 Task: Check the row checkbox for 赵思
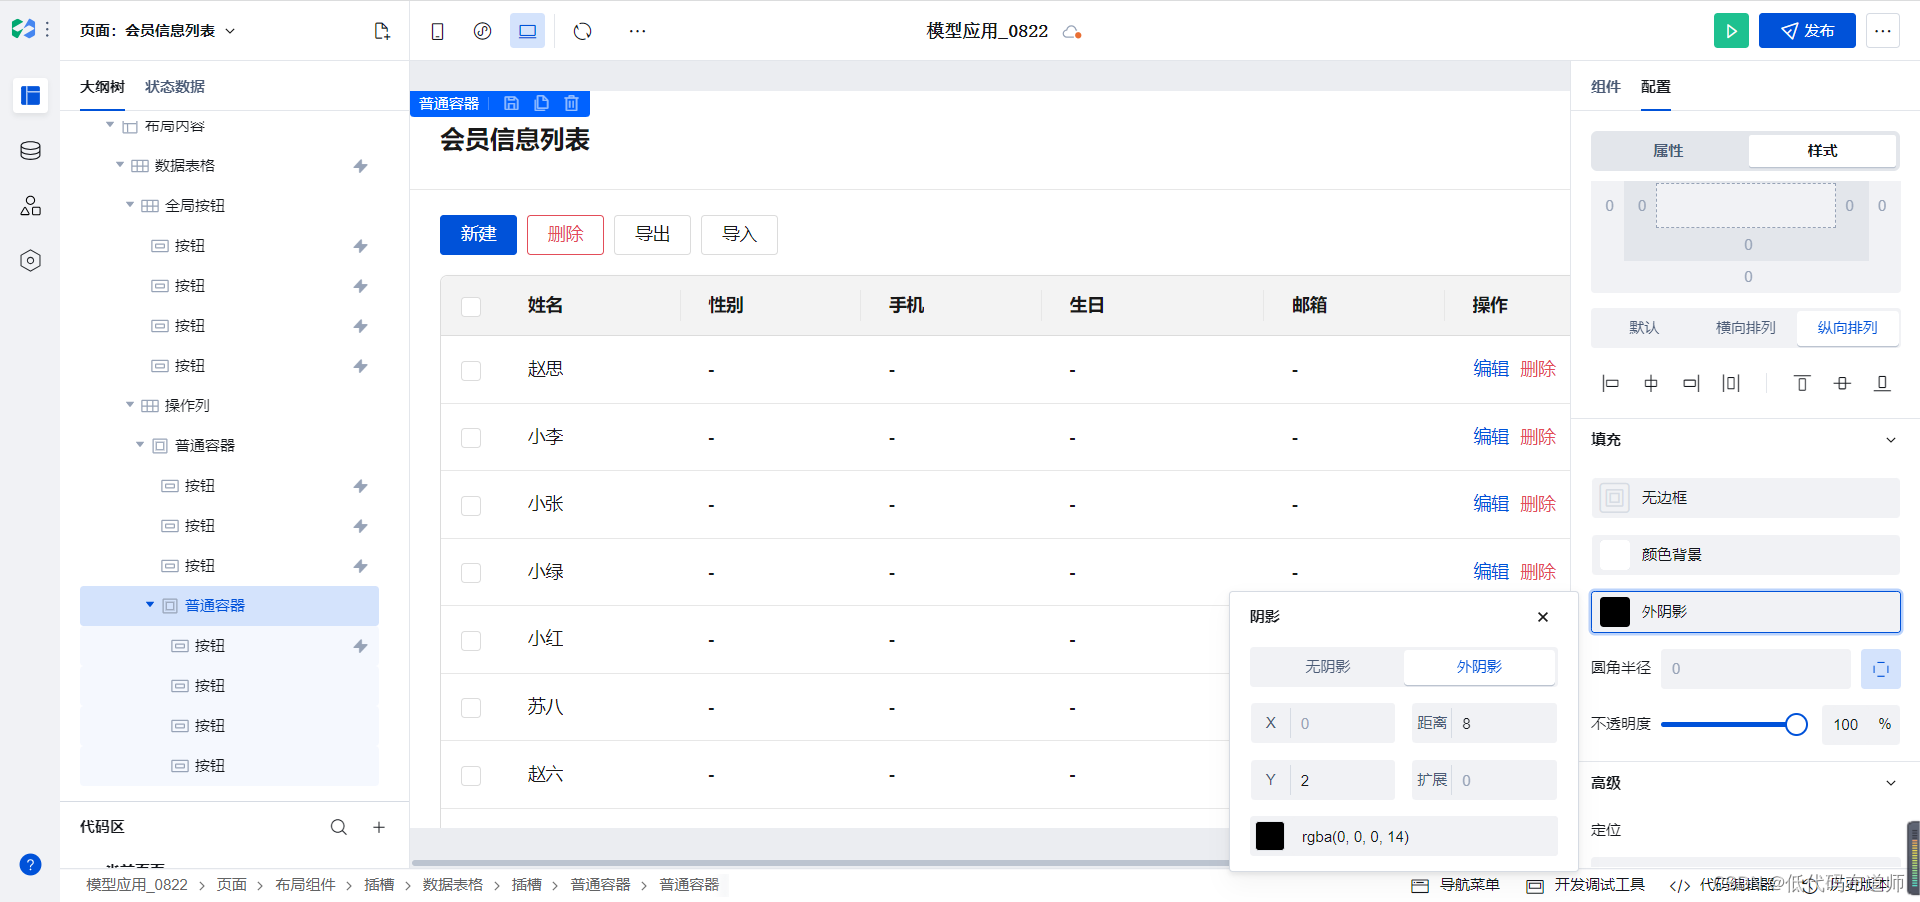pos(471,370)
